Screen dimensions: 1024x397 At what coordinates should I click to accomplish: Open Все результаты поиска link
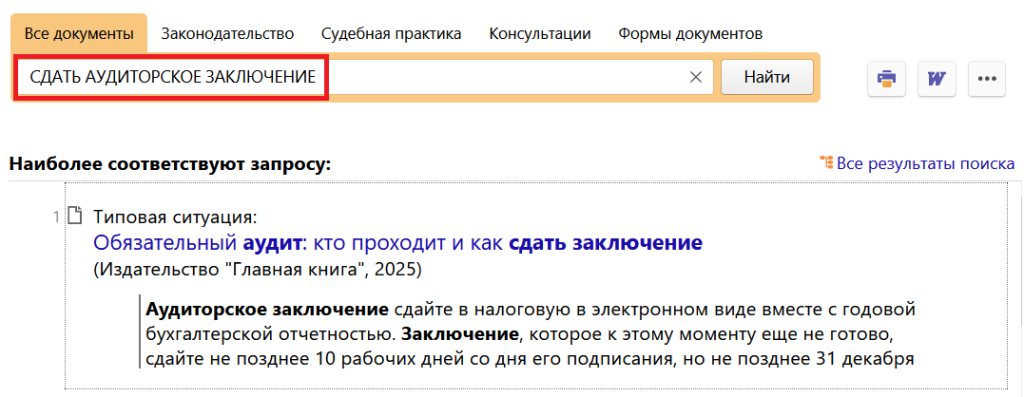click(926, 163)
